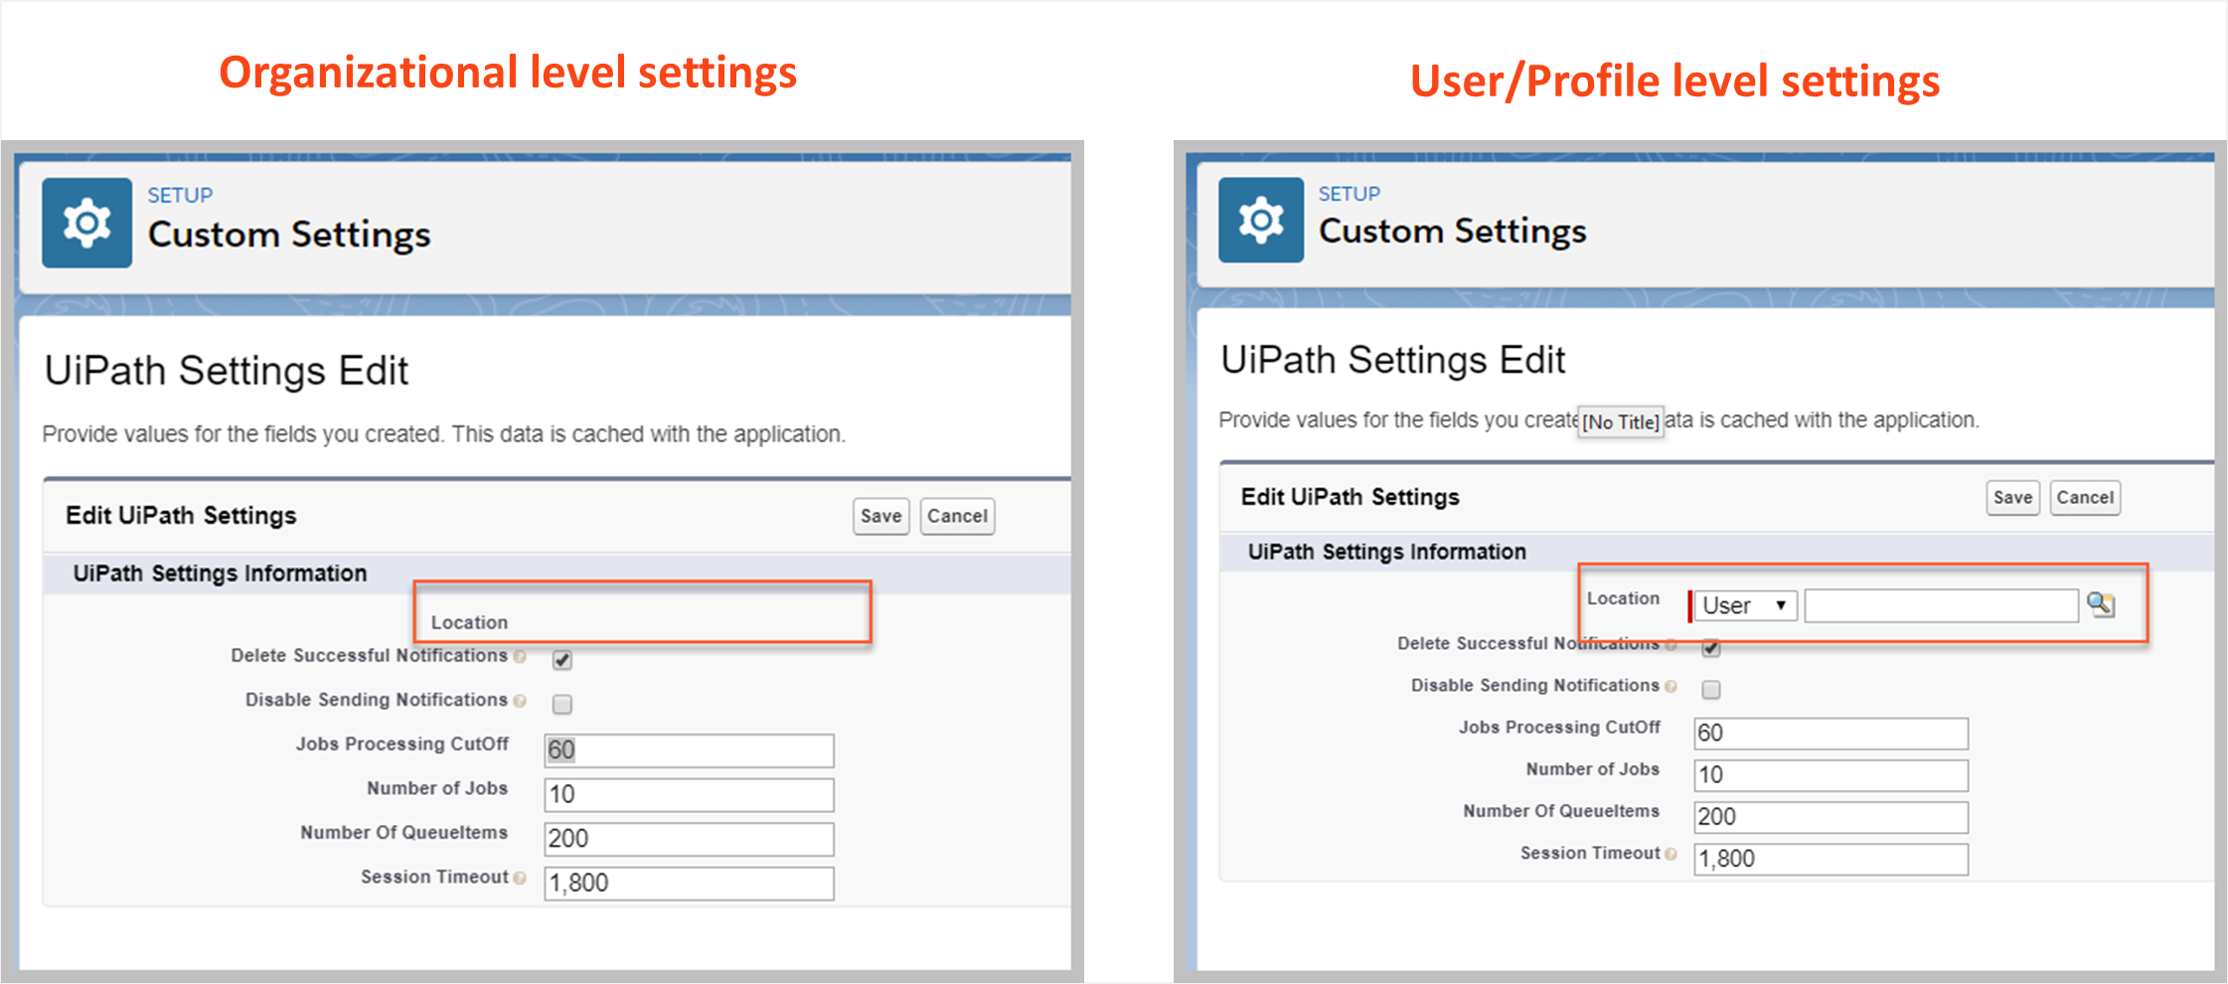Click help icon next to left Delete Successful Notifications
2228x984 pixels.
[520, 657]
